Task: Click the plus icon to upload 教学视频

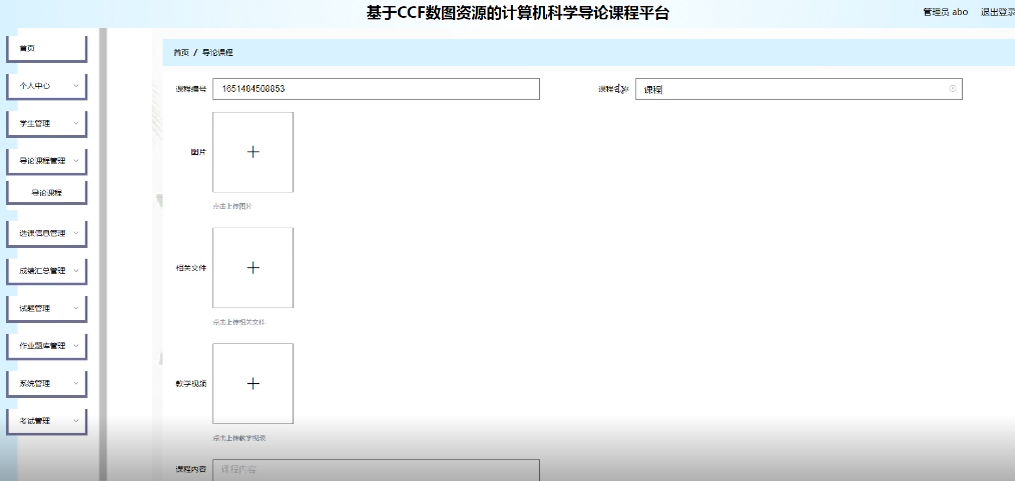Action: click(x=253, y=384)
